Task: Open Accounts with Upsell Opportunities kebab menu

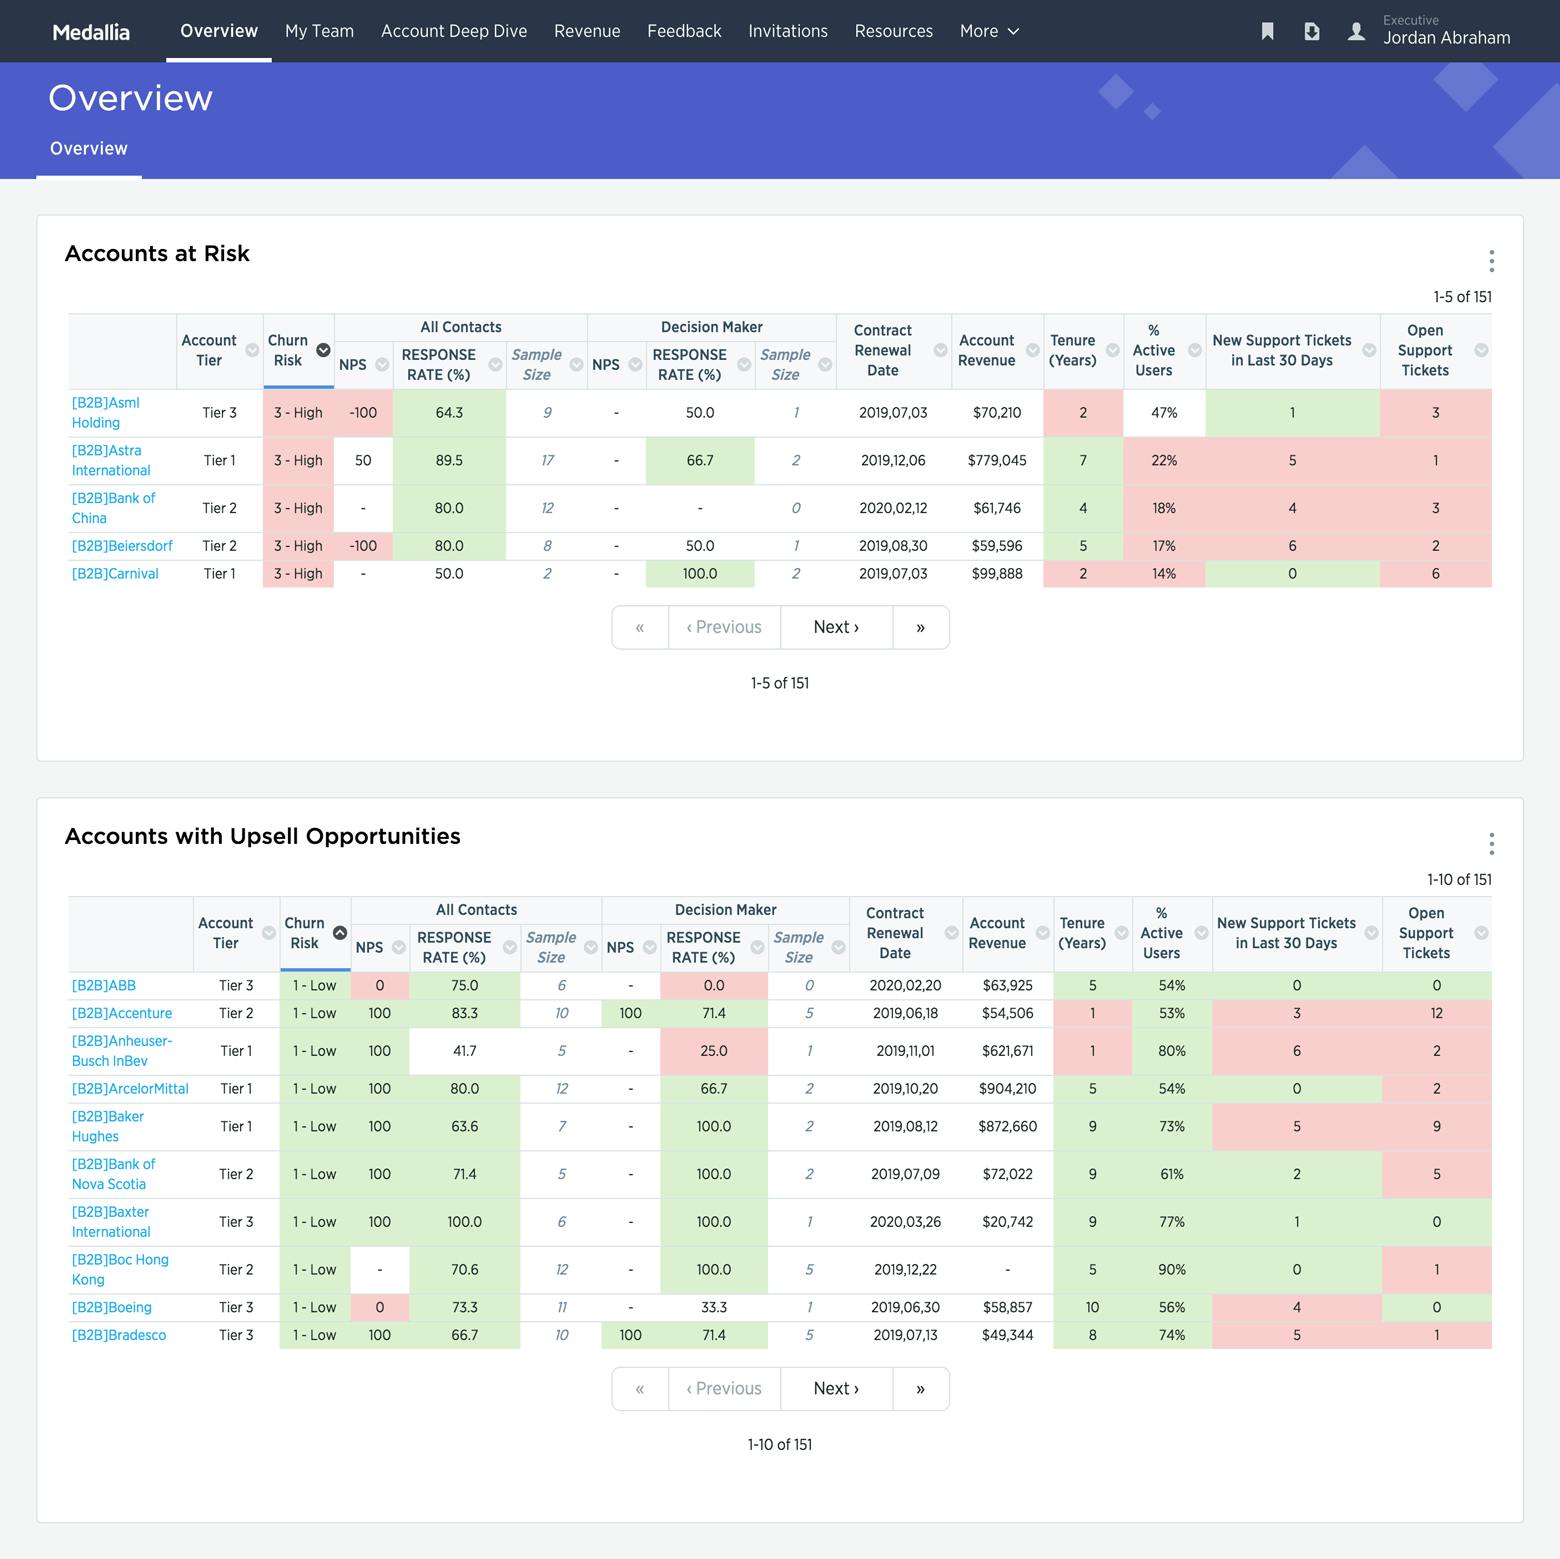Action: pos(1491,844)
